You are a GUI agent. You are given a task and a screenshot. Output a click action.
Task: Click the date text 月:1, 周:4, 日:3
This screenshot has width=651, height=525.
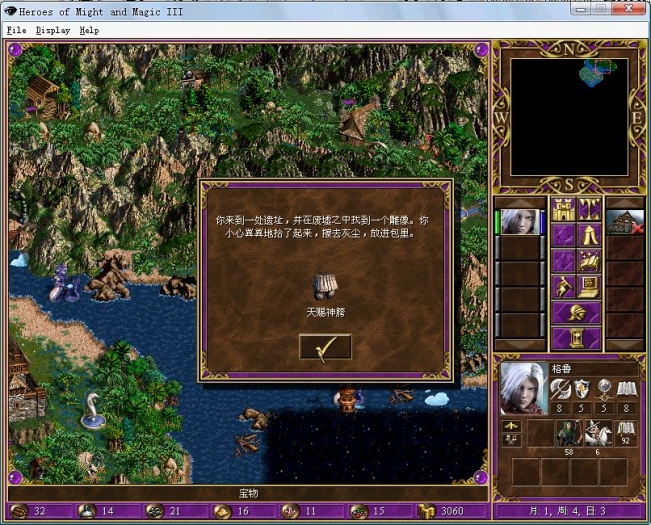click(x=568, y=511)
